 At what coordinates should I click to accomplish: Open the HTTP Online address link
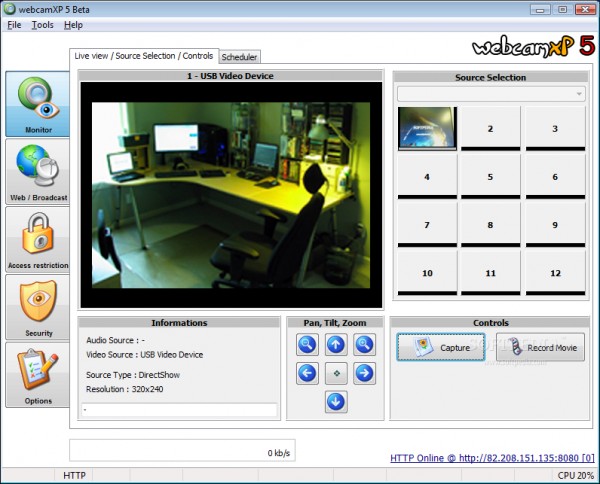click(x=492, y=458)
